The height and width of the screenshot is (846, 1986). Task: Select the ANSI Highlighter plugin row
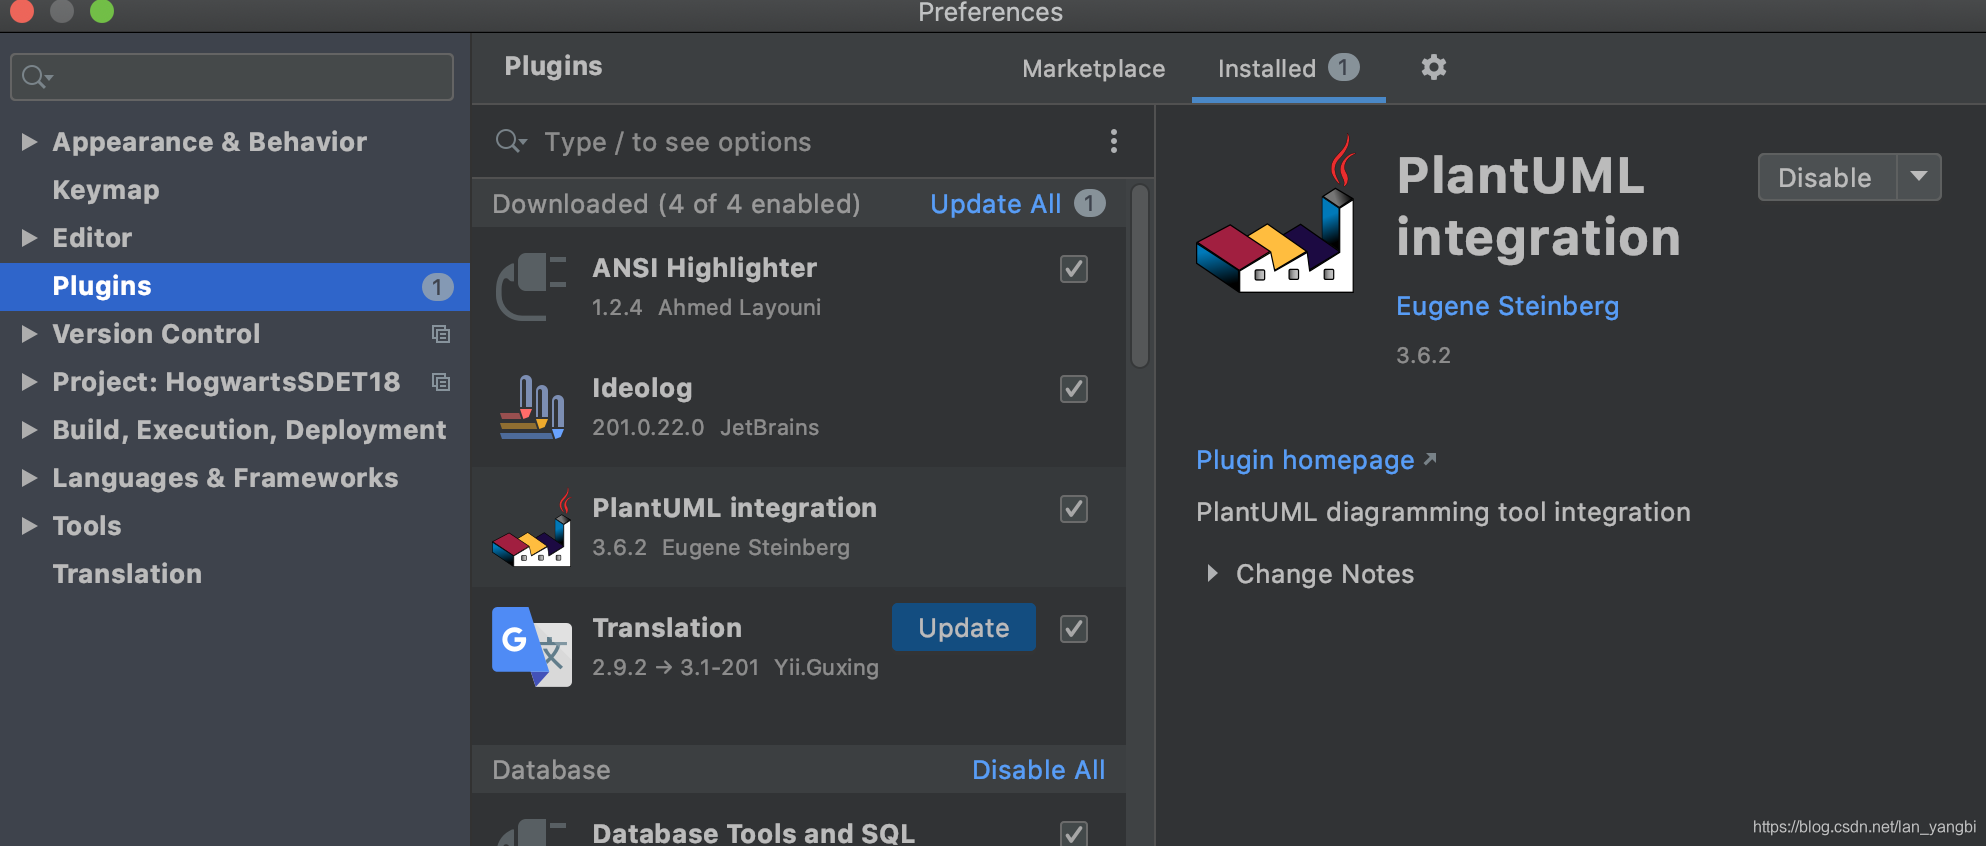tap(798, 287)
